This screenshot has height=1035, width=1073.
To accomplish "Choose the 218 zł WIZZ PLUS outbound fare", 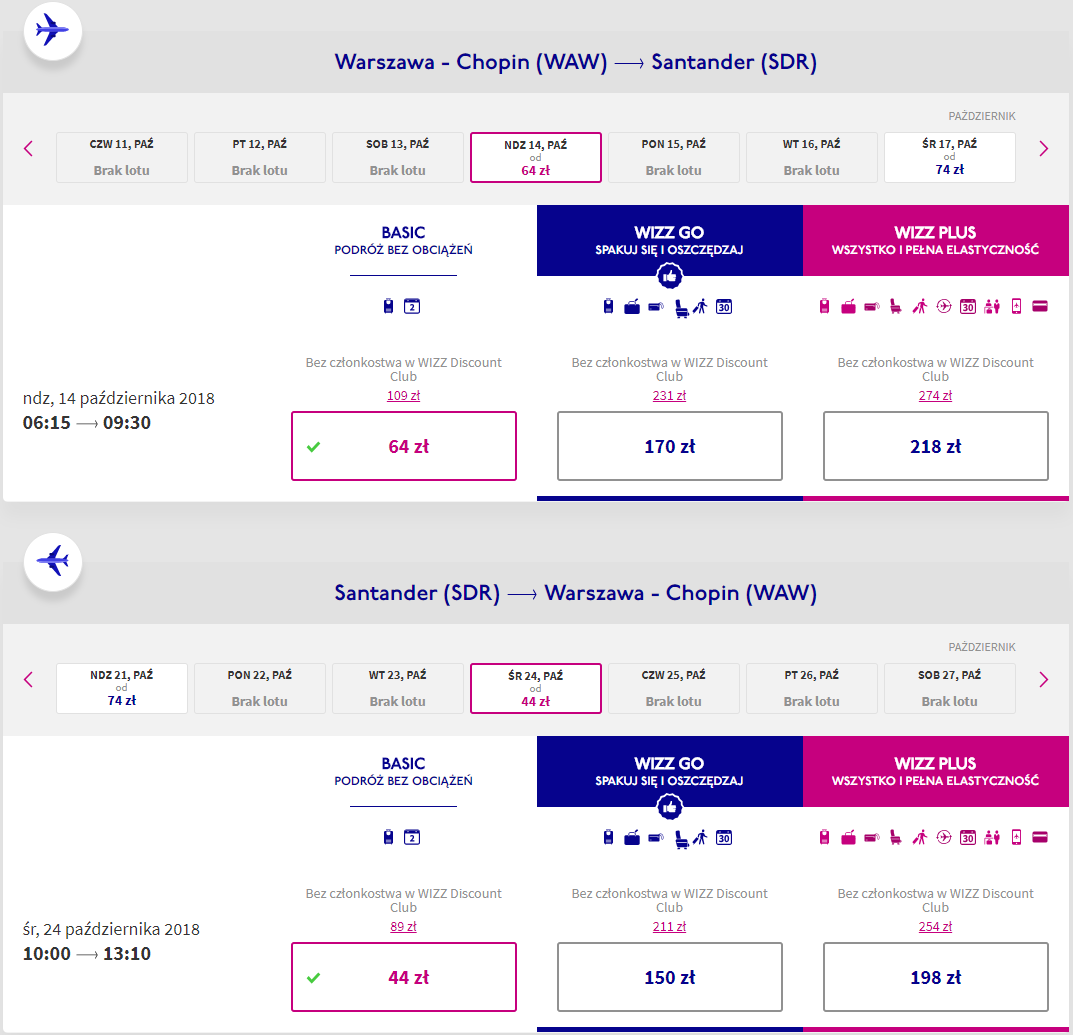I will pyautogui.click(x=935, y=446).
